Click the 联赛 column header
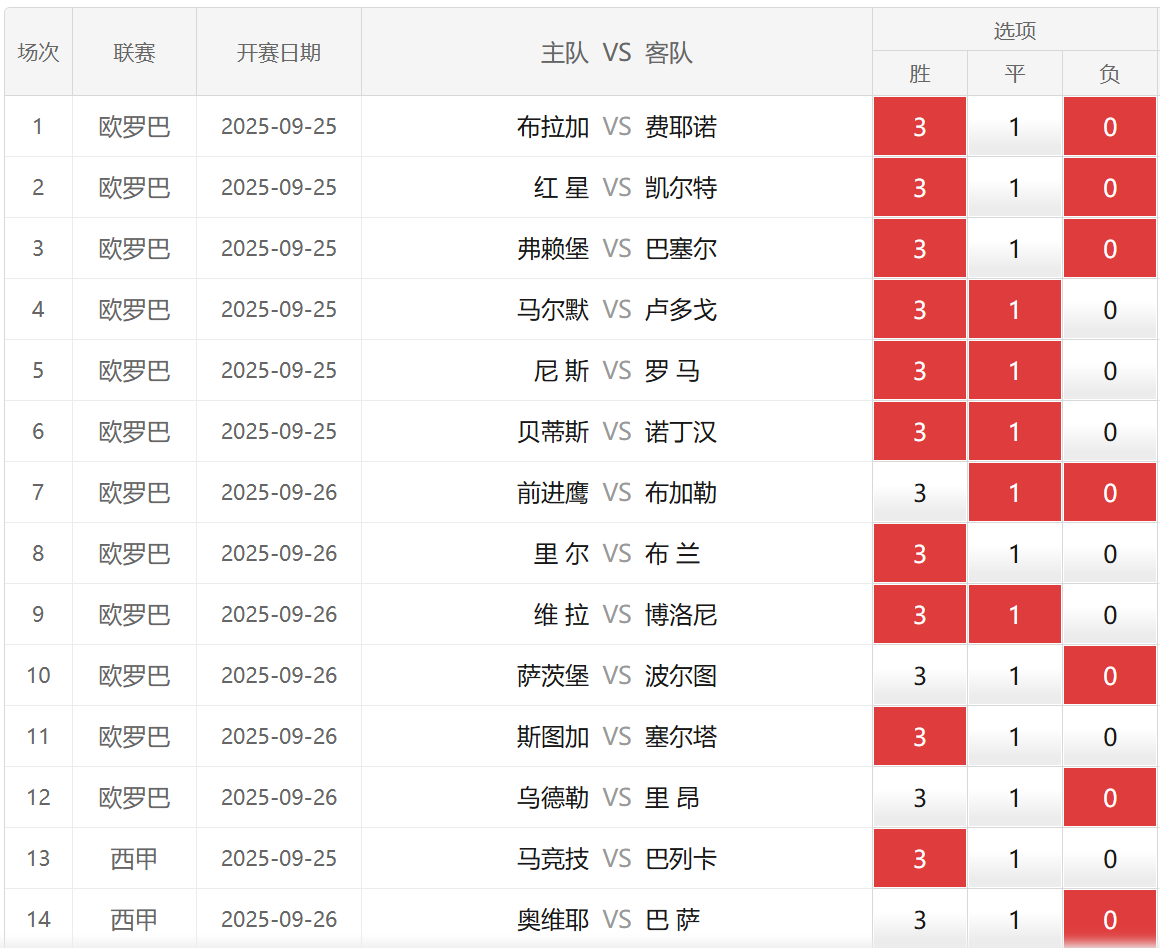The image size is (1160, 948). point(134,53)
